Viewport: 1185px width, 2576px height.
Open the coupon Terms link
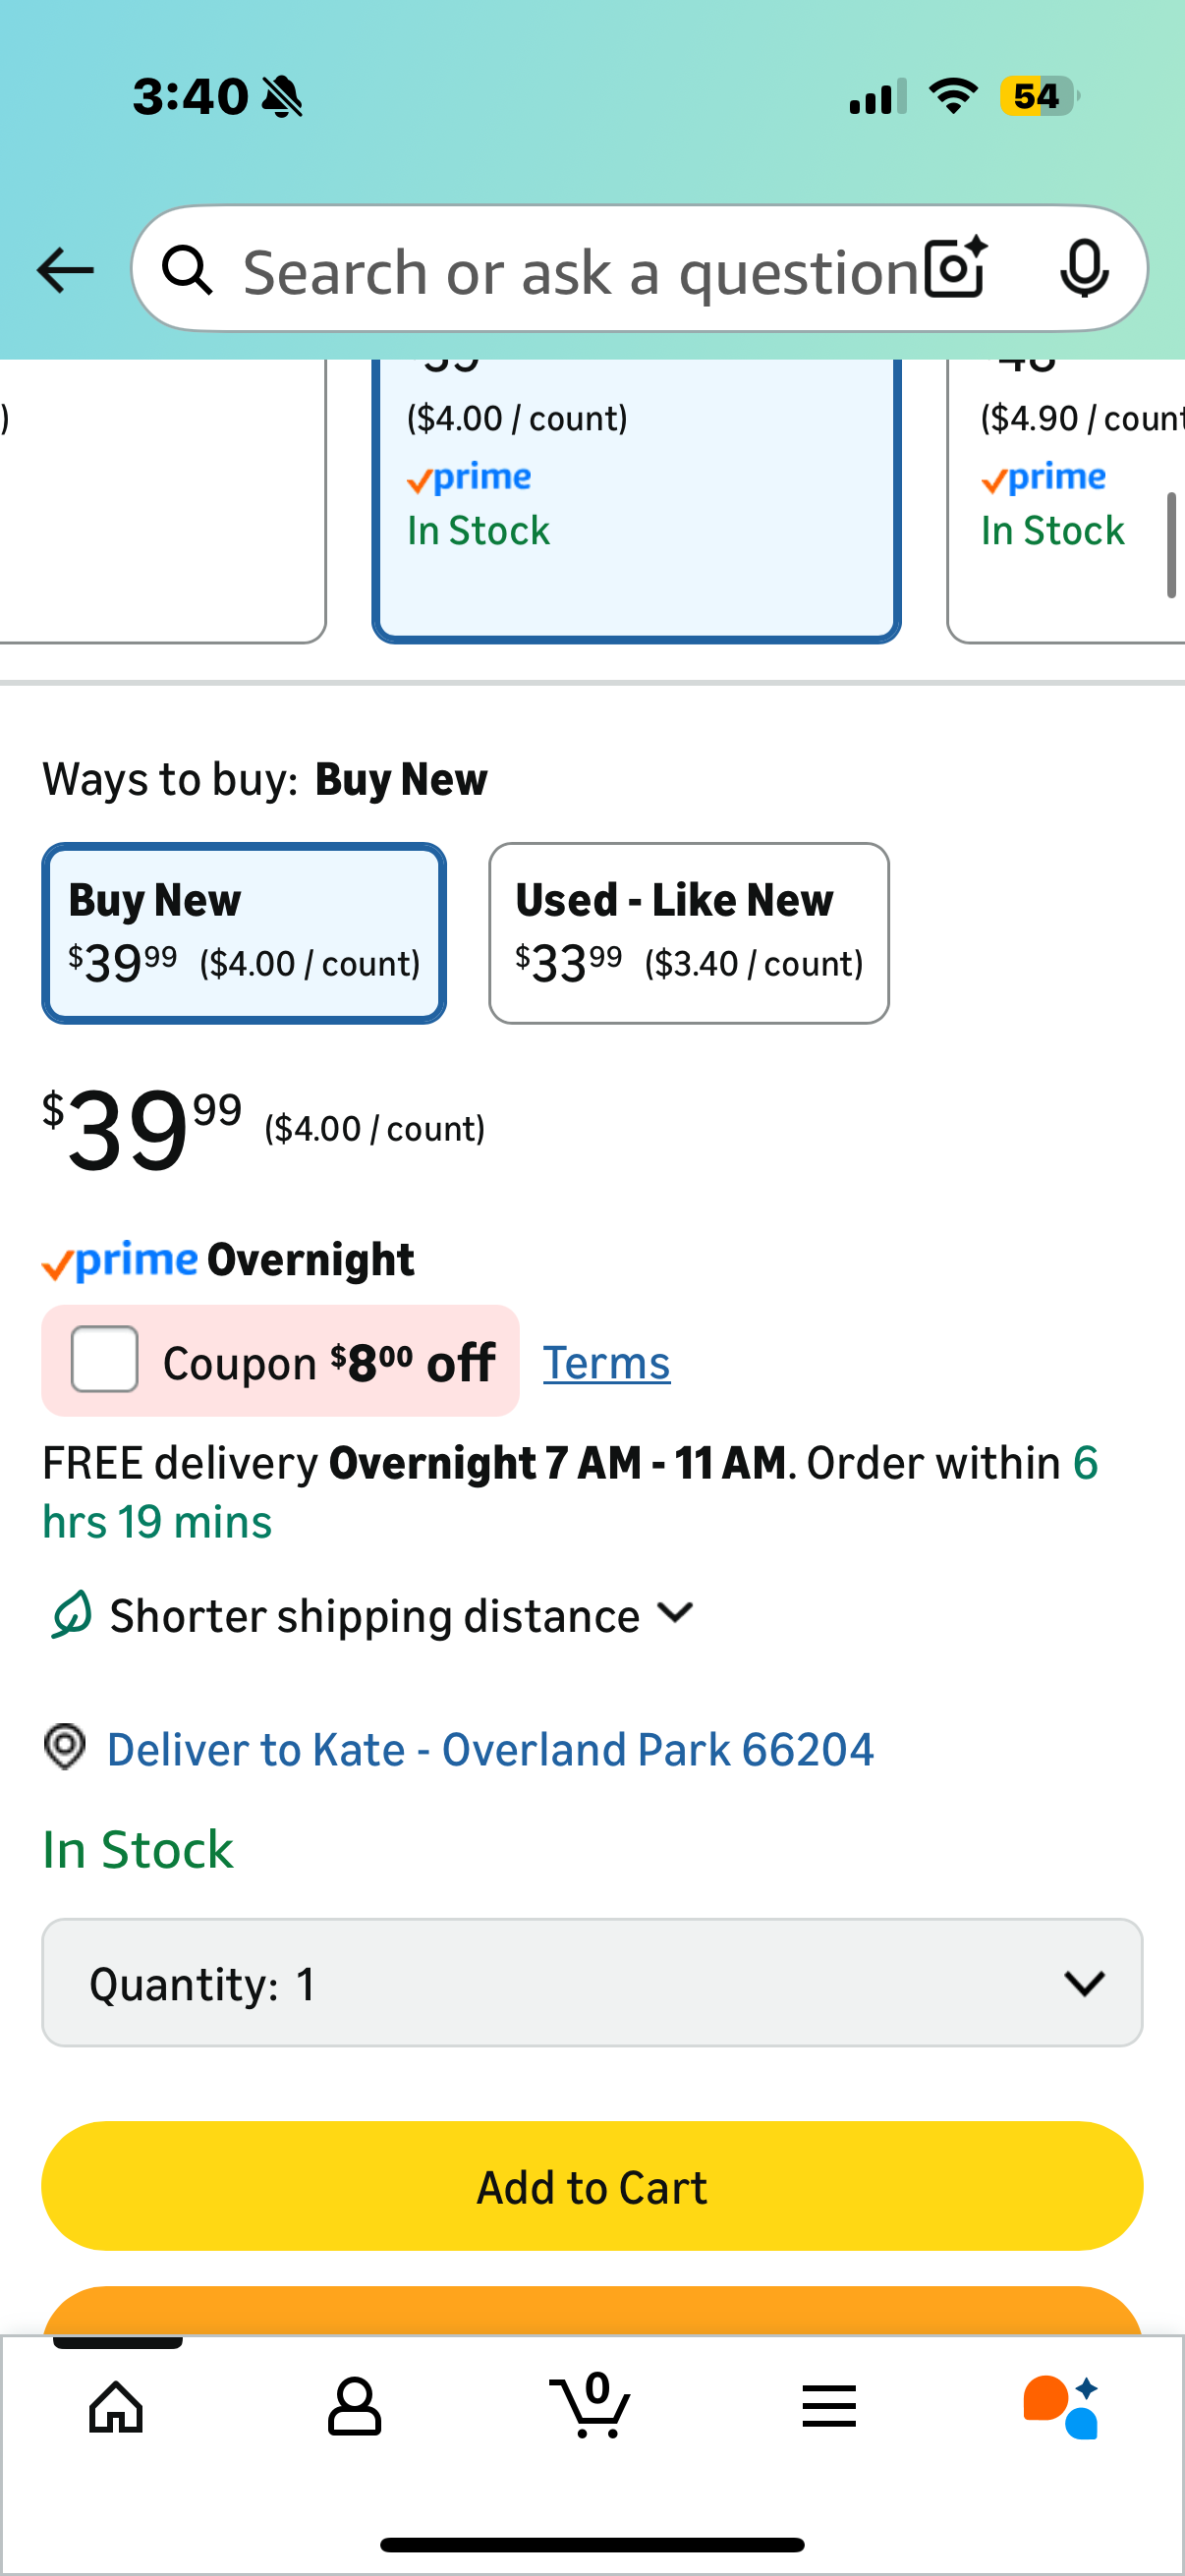tap(606, 1363)
